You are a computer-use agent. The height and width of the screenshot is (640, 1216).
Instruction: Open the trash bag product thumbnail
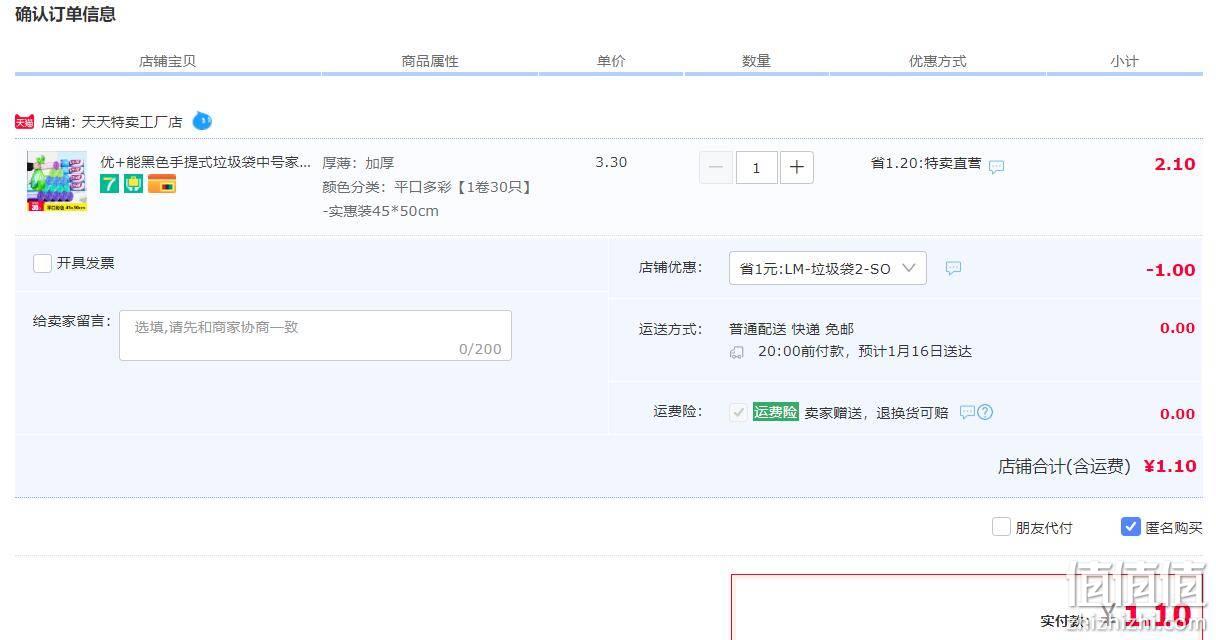pos(57,181)
